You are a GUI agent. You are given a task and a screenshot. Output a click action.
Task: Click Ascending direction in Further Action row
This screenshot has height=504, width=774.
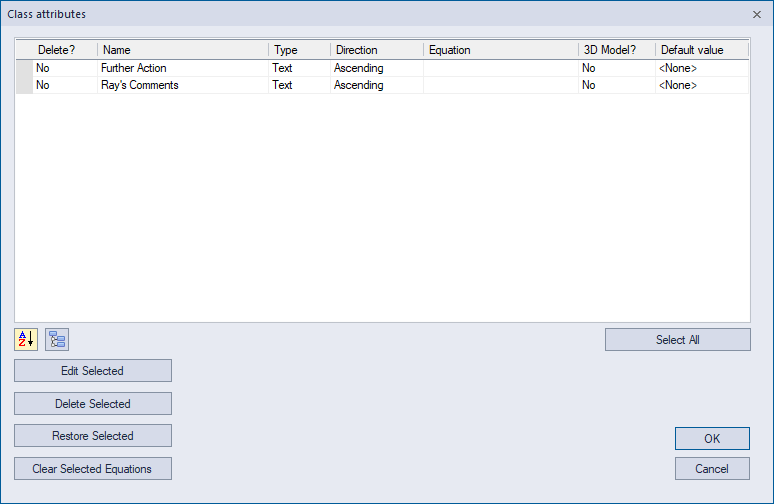pyautogui.click(x=377, y=68)
